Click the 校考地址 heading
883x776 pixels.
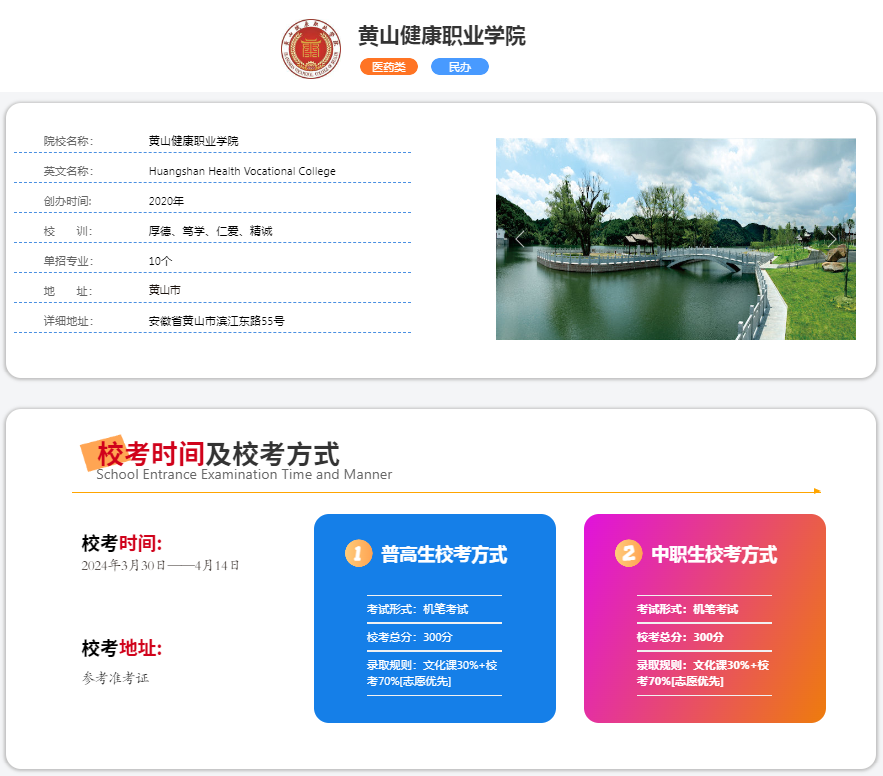[122, 648]
